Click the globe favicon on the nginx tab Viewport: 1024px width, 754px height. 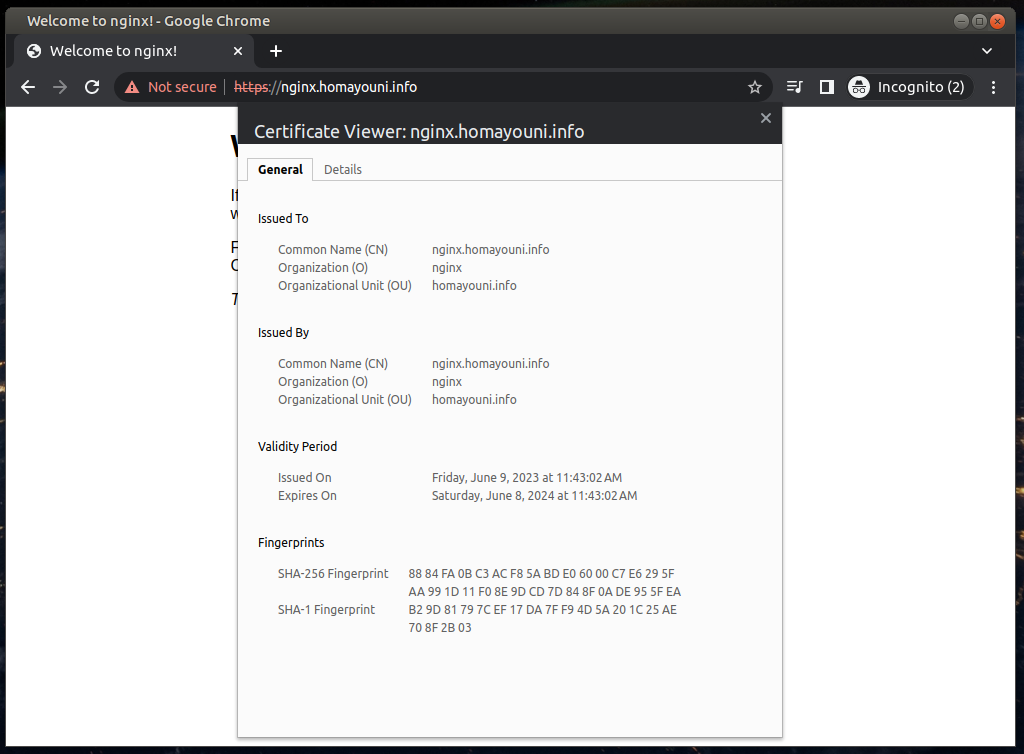click(34, 51)
